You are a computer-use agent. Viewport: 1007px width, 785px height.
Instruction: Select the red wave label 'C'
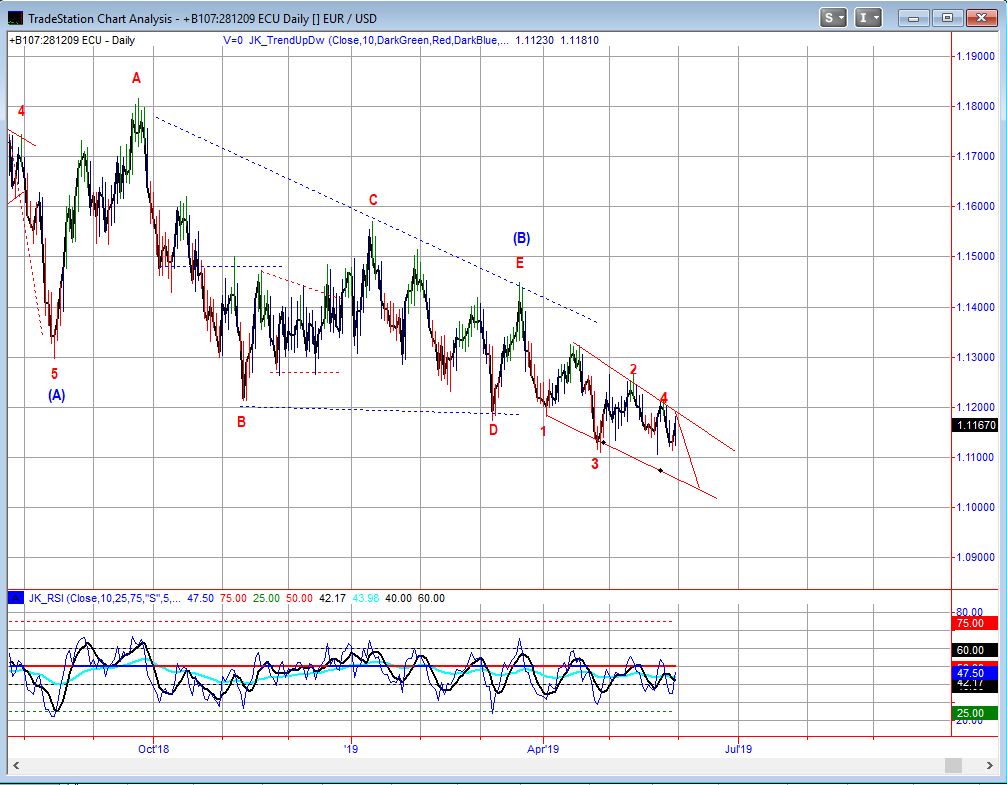coord(373,200)
